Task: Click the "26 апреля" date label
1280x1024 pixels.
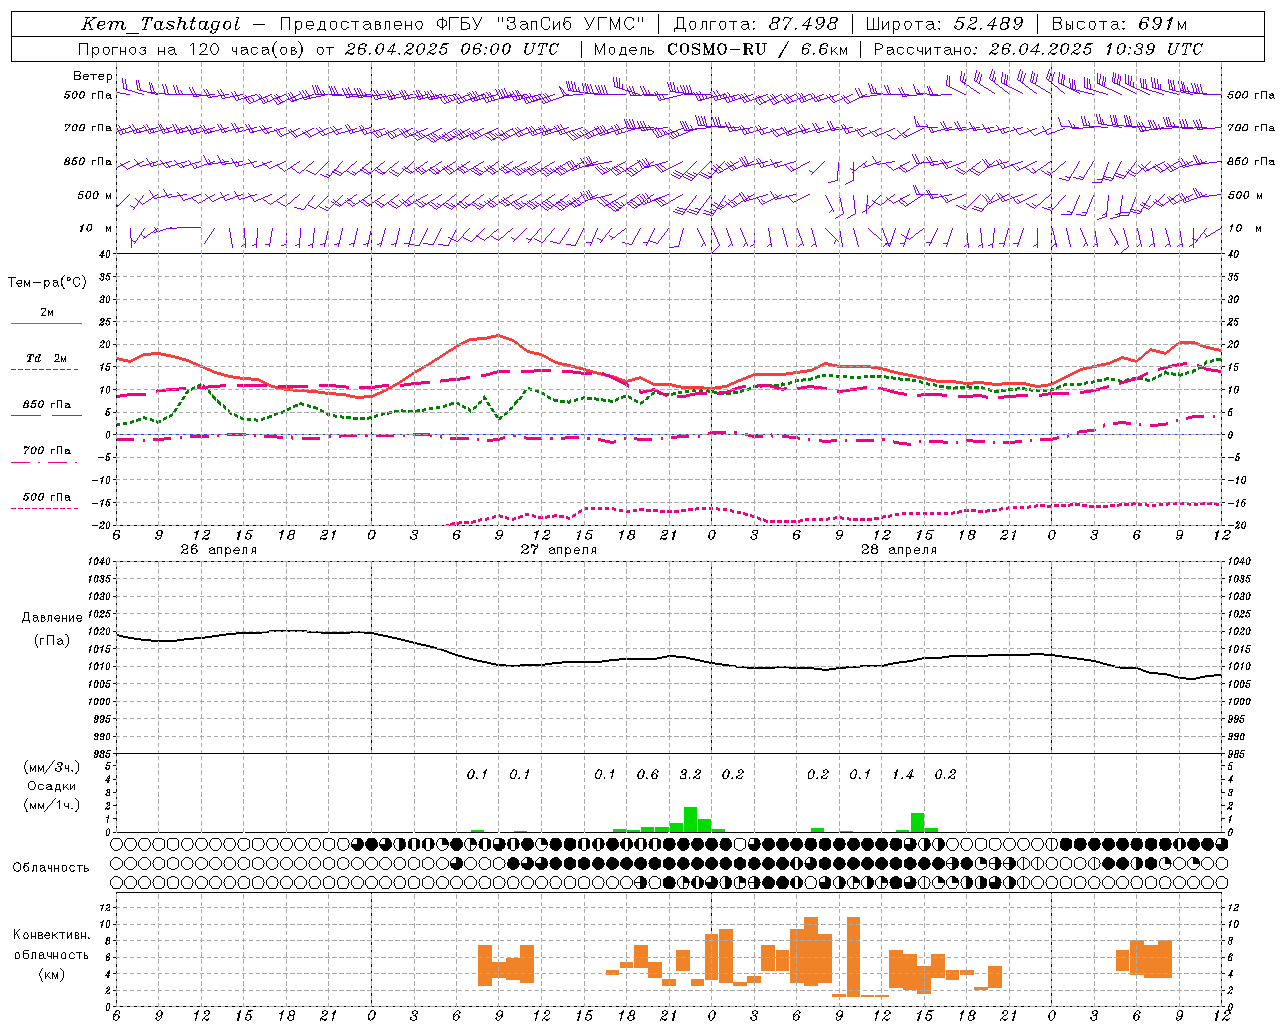Action: coord(219,550)
